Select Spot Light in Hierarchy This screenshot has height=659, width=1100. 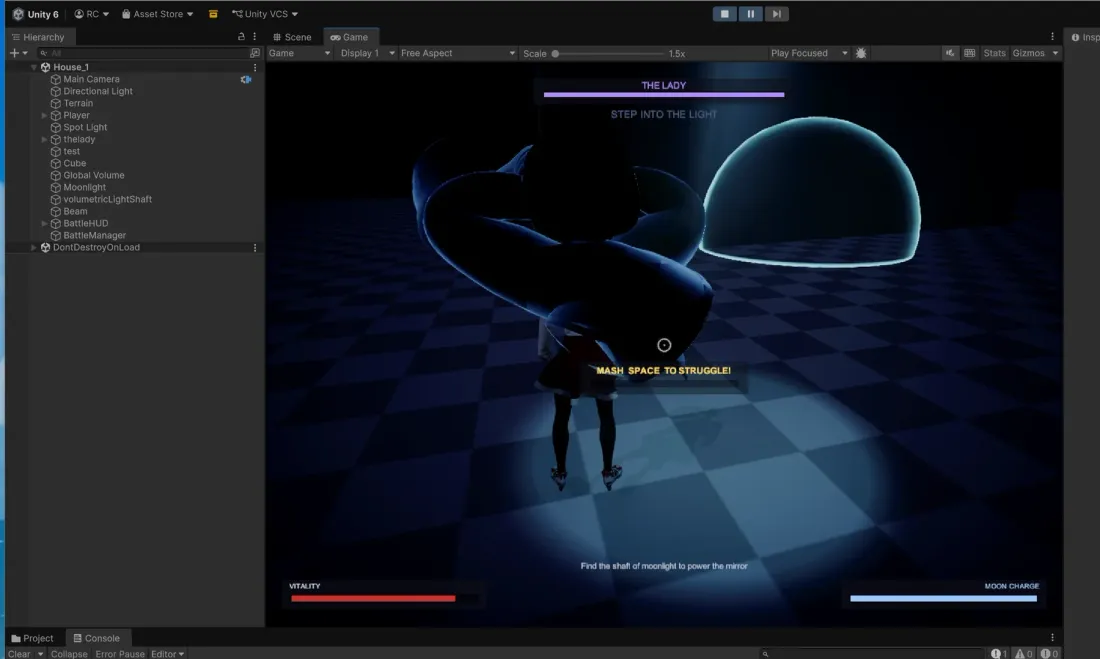coord(85,127)
